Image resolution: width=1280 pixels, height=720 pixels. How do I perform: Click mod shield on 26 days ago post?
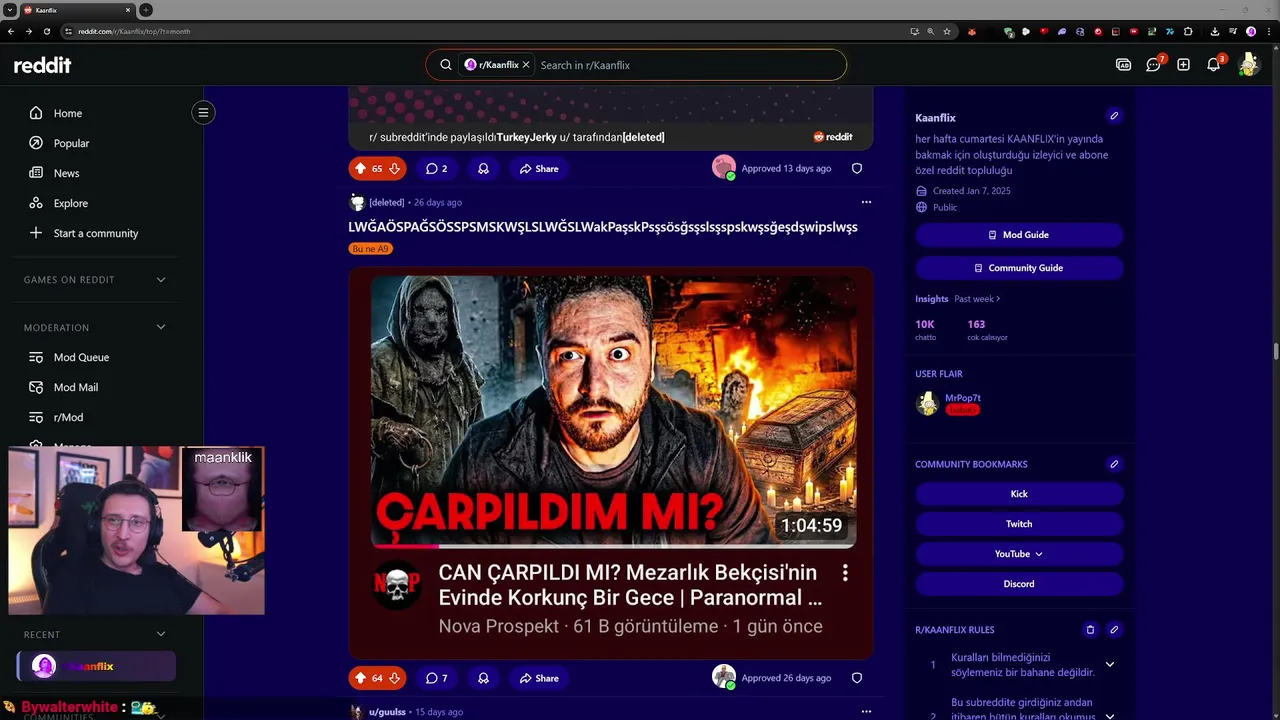coord(857,678)
